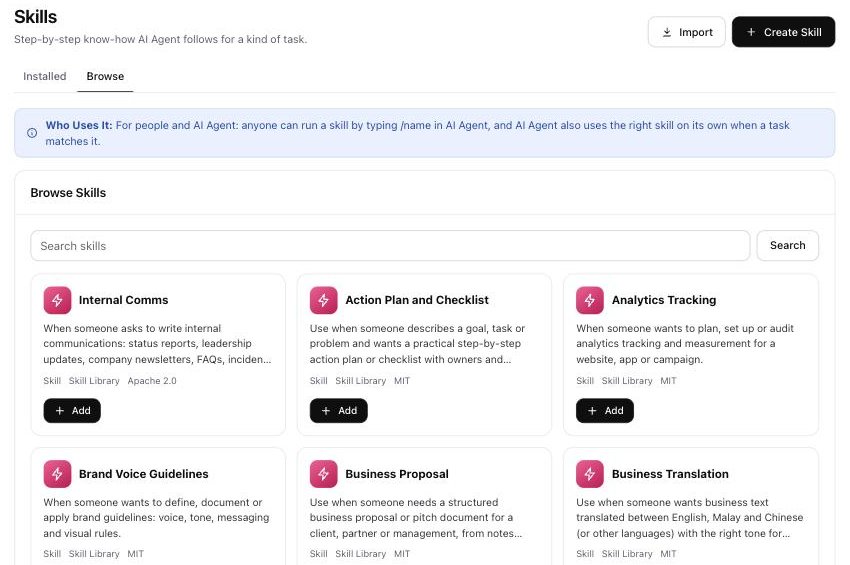Screen dimensions: 850x565
Task: Click the MIT tag on Brand Voice Guidelines
Action: pos(136,554)
